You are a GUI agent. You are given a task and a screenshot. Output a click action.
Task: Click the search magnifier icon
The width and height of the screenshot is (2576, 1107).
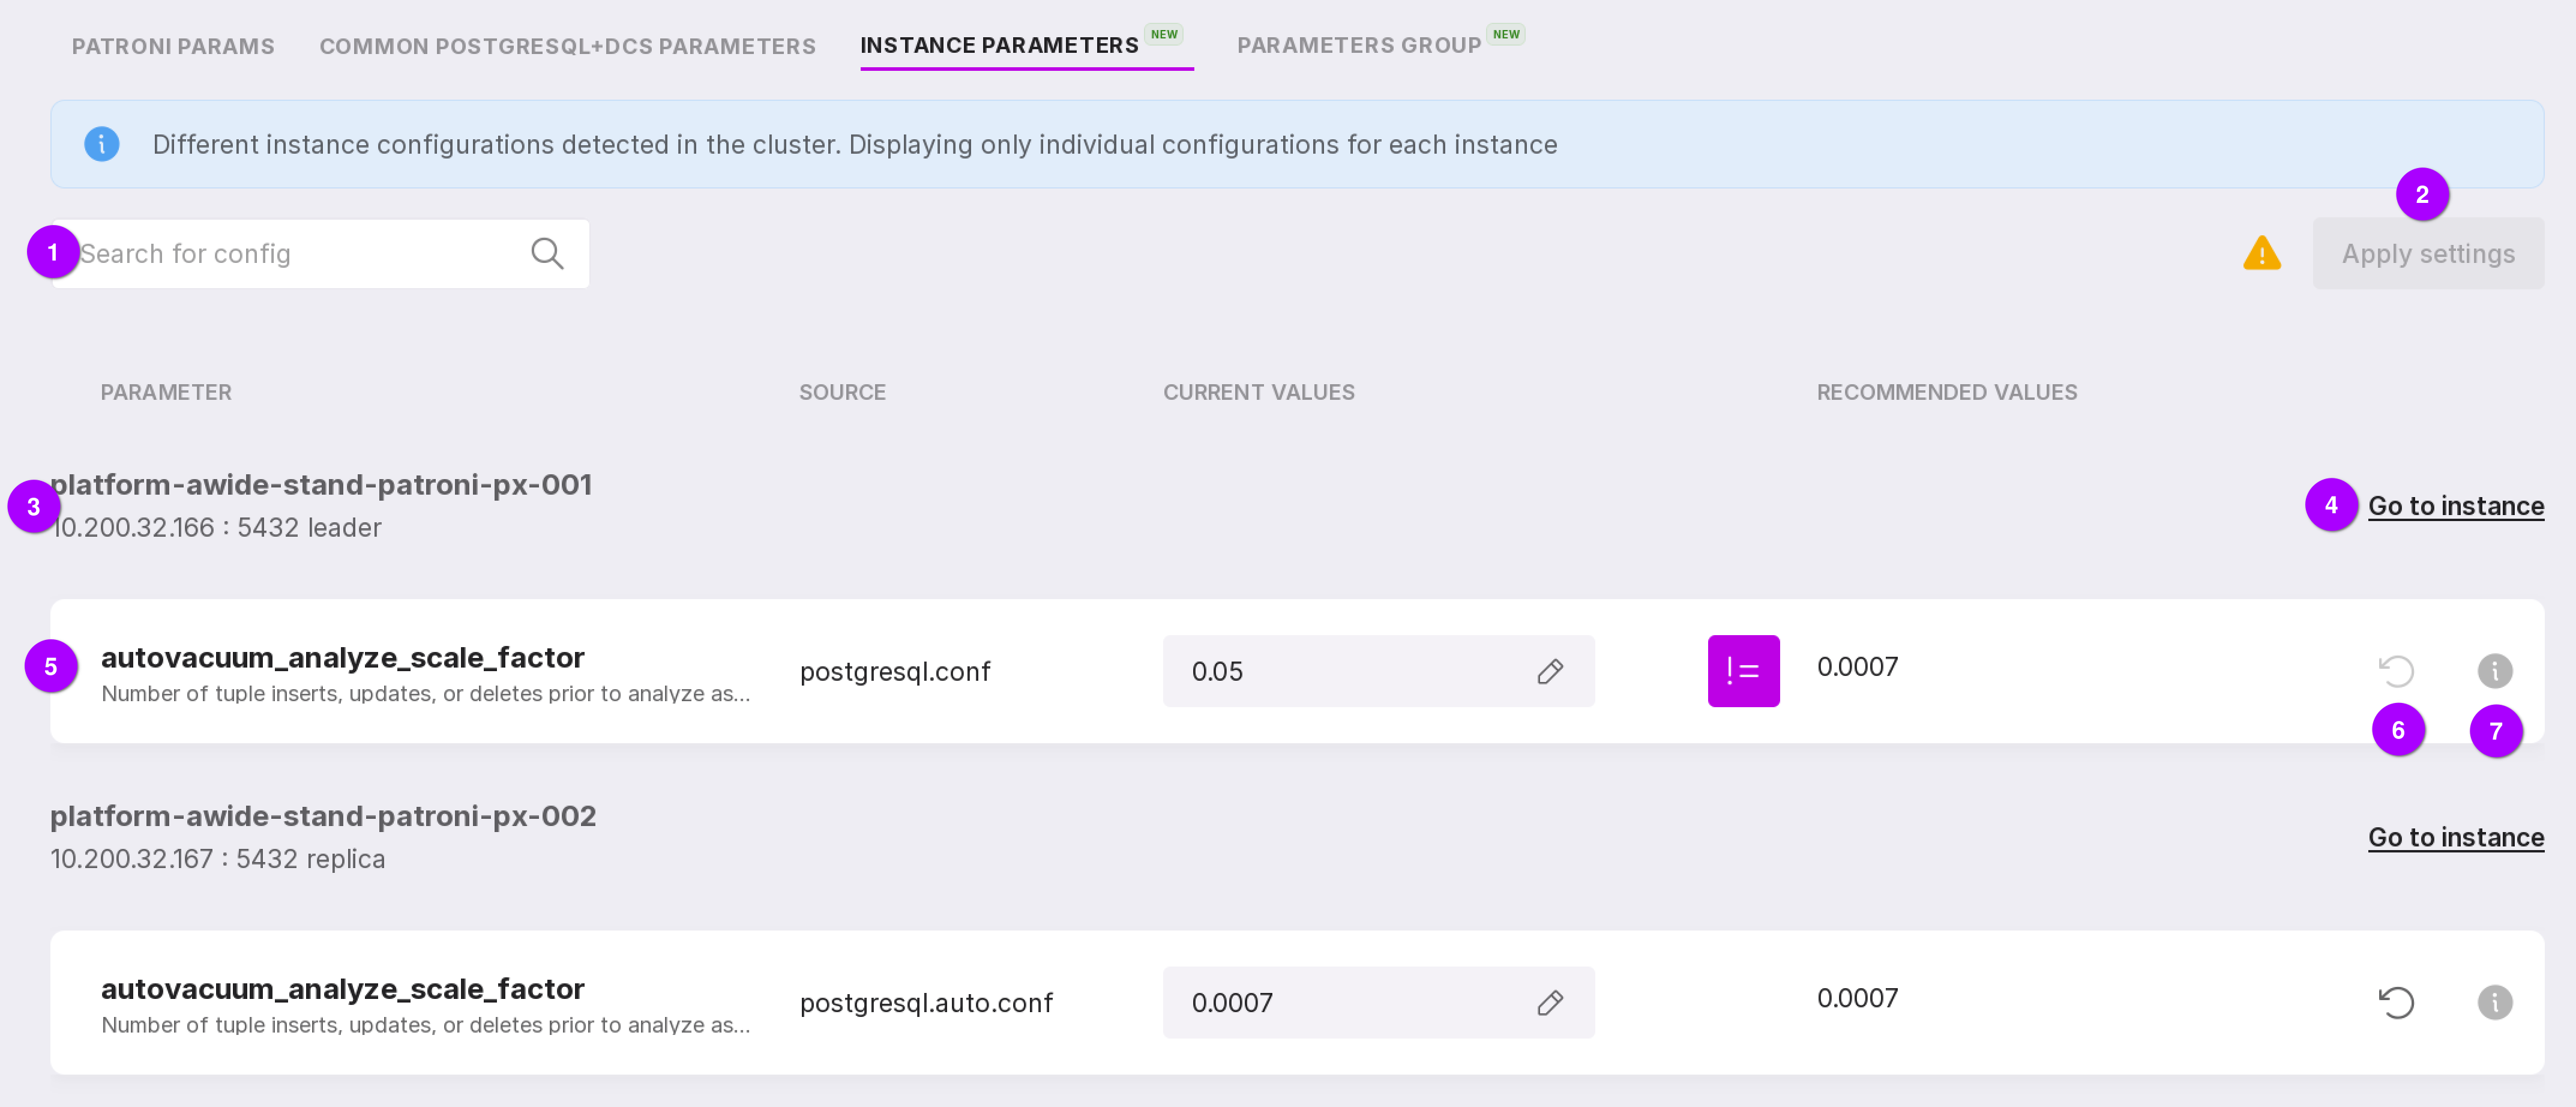[x=547, y=254]
